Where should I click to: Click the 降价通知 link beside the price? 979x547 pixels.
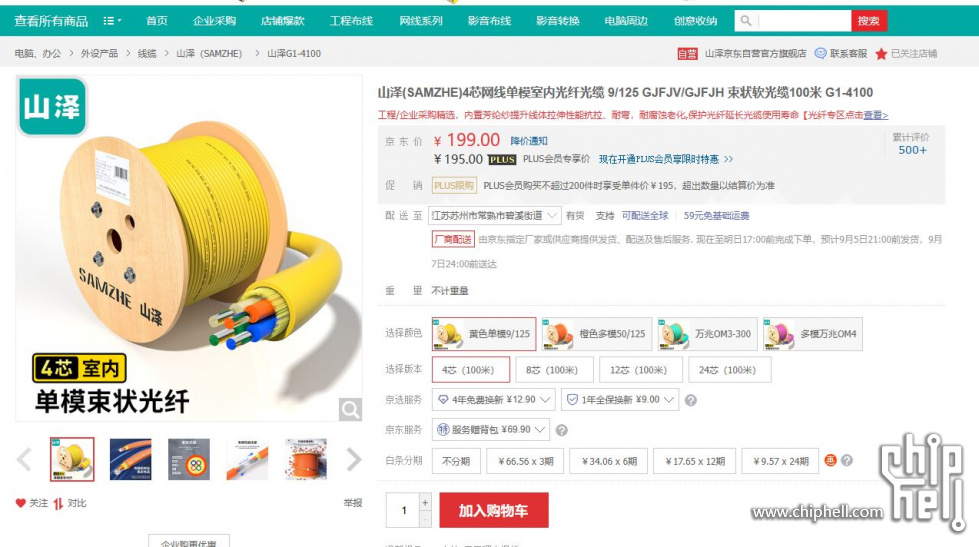529,141
